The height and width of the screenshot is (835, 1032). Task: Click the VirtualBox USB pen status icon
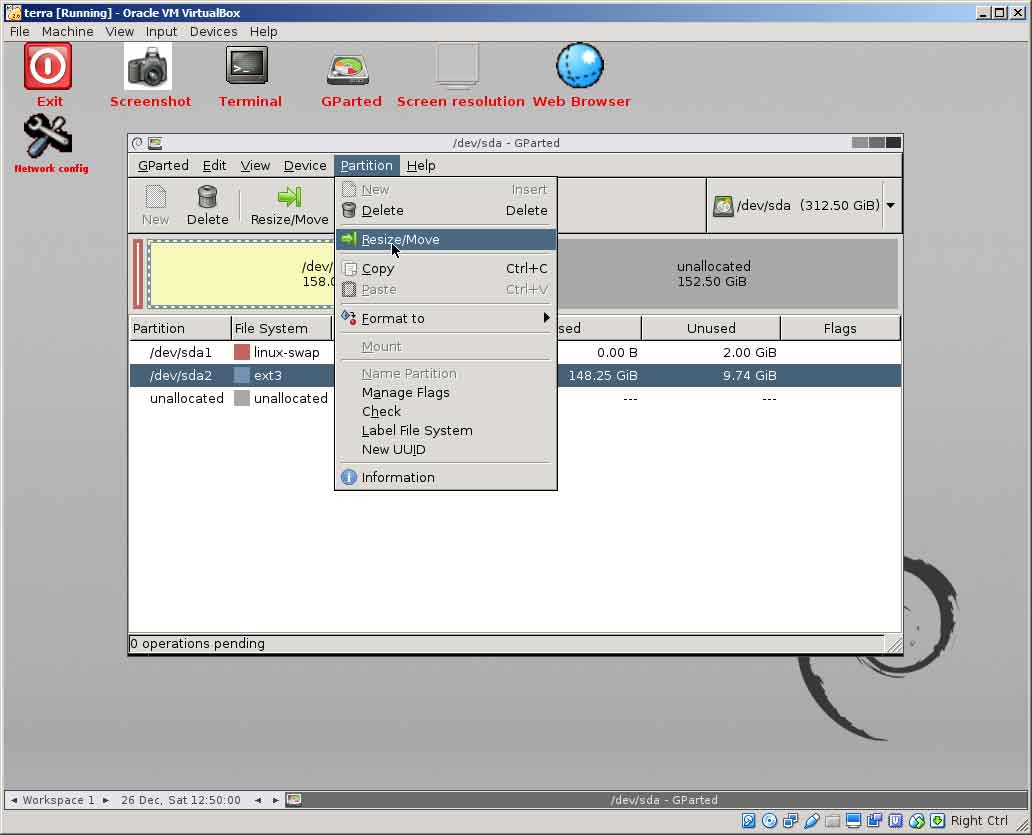coord(812,821)
